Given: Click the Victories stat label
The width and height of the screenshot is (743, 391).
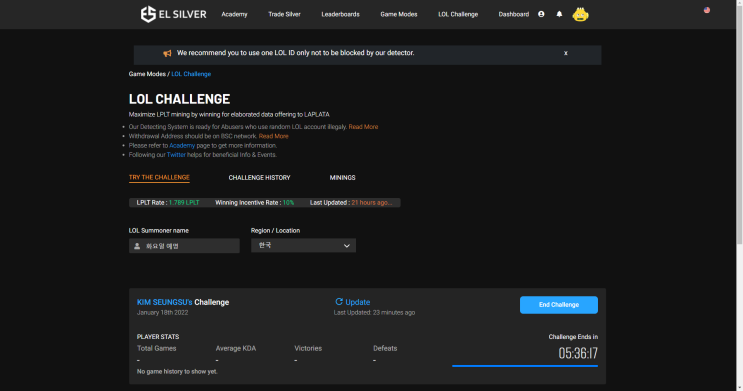Looking at the screenshot, I should (308, 348).
